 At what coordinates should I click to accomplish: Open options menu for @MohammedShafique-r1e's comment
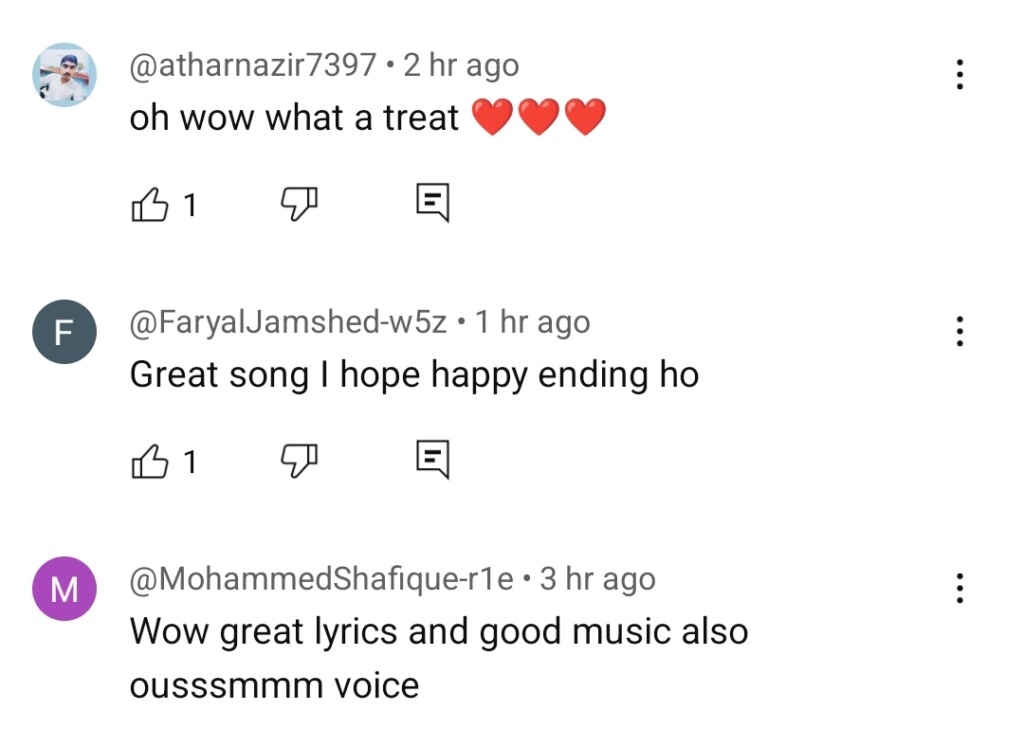click(959, 588)
